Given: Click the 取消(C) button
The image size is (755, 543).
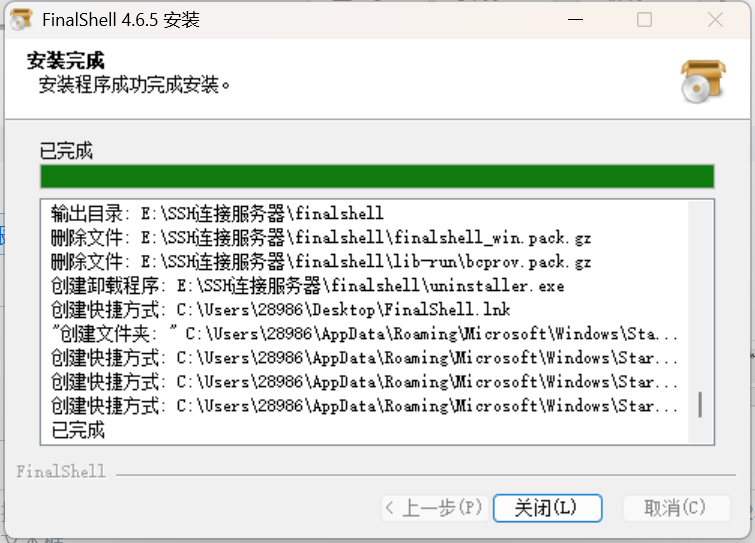Looking at the screenshot, I should (676, 508).
